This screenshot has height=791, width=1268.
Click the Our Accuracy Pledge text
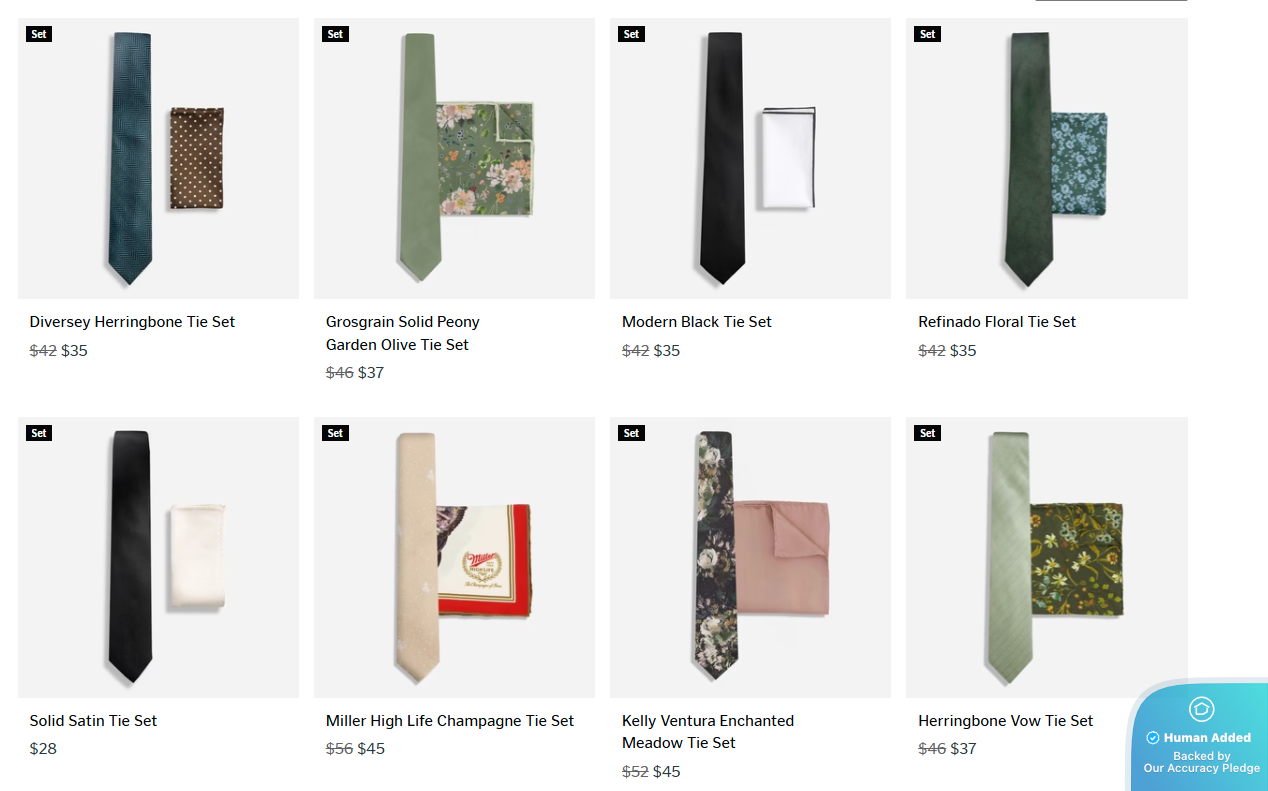[x=1201, y=769]
